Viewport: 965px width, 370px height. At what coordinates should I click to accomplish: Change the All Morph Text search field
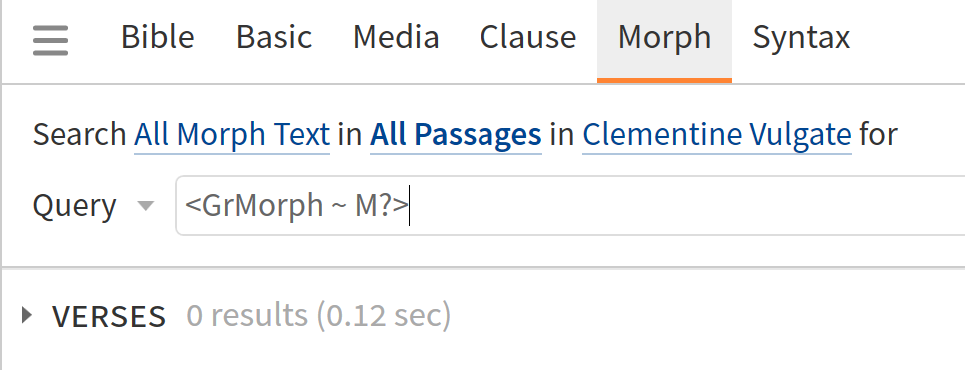point(232,134)
